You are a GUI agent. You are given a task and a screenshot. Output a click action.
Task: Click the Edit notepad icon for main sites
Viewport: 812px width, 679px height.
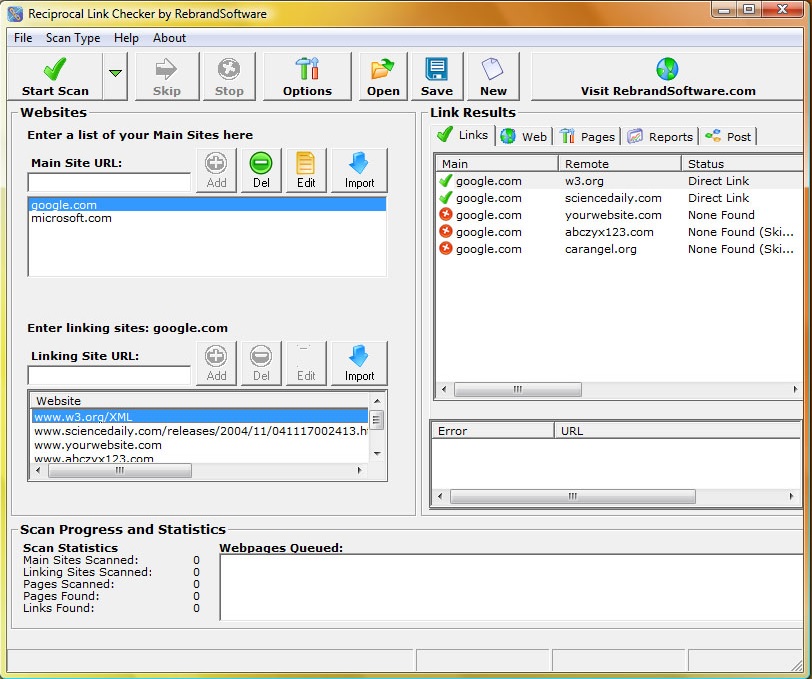(306, 170)
